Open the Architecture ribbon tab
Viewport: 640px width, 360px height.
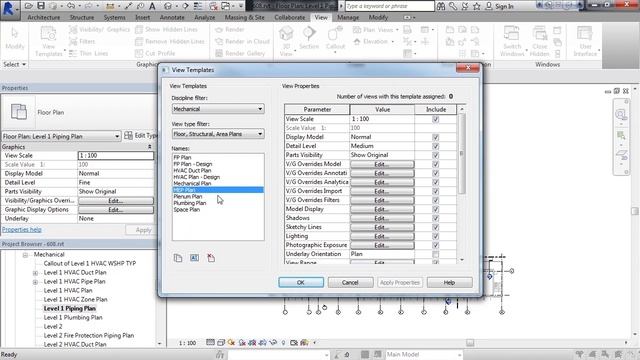click(x=44, y=18)
